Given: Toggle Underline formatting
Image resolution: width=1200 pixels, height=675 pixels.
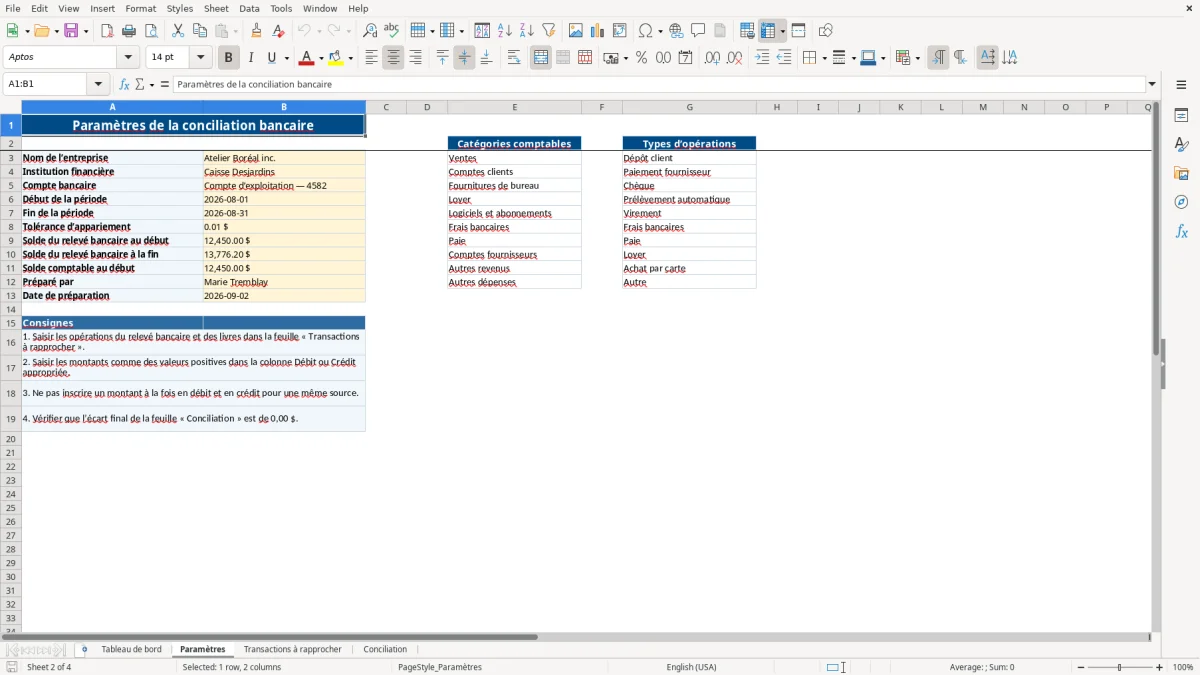Looking at the screenshot, I should click(x=271, y=58).
